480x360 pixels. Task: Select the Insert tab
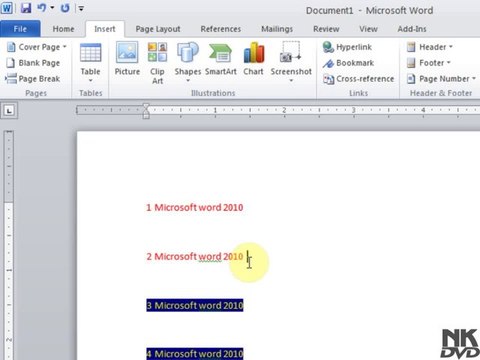click(x=105, y=29)
